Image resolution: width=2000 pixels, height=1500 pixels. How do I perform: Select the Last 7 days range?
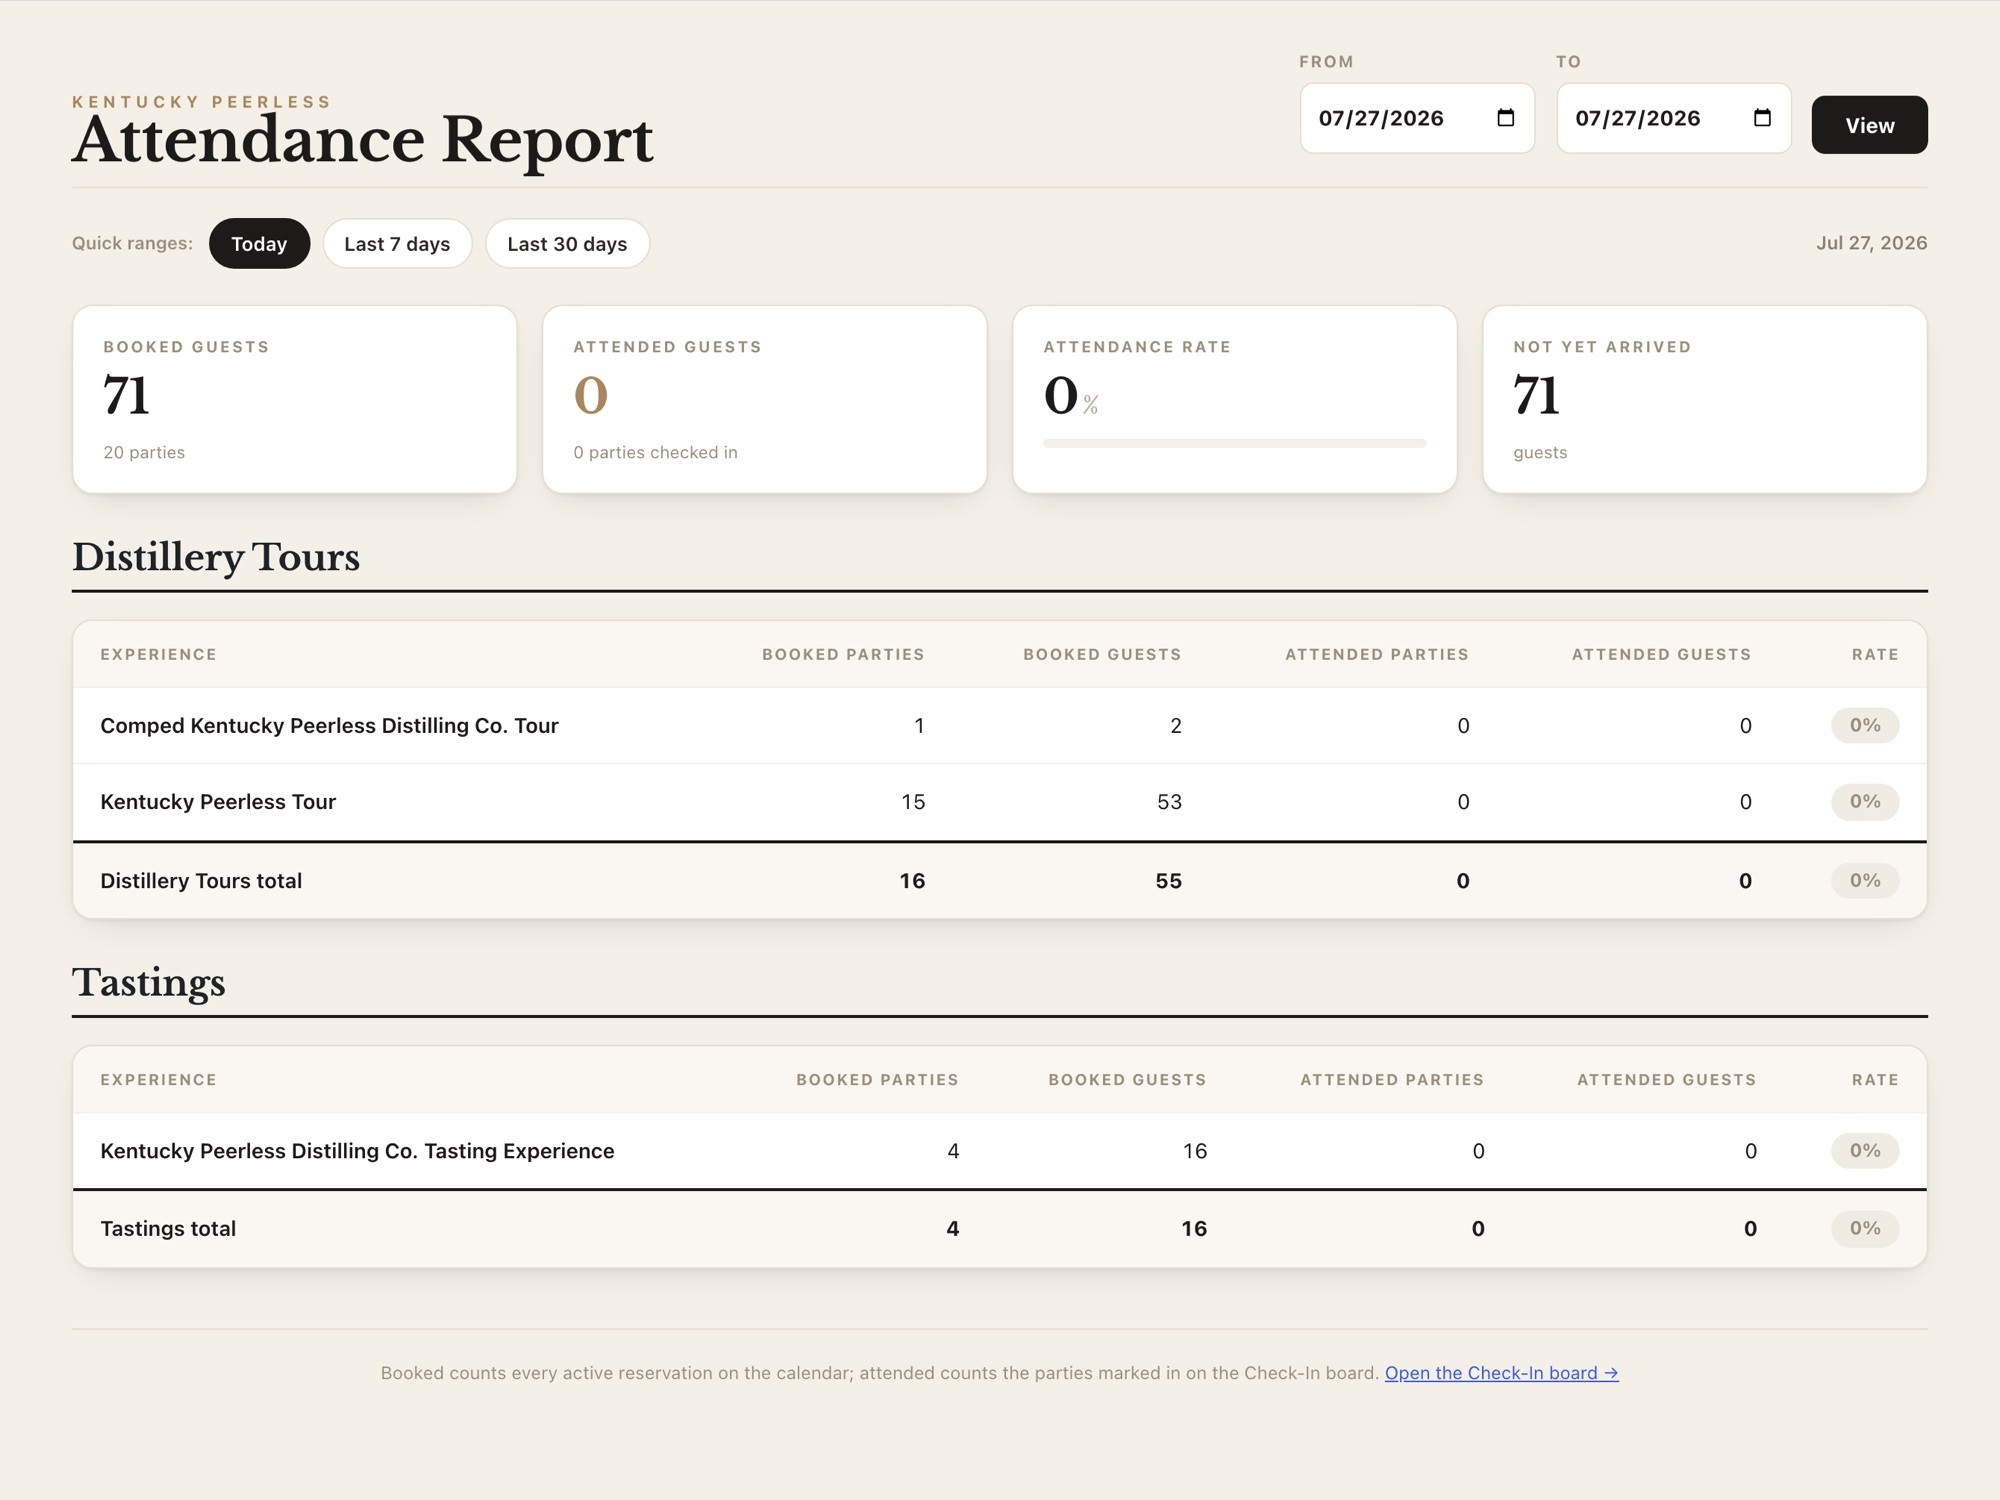pyautogui.click(x=397, y=243)
